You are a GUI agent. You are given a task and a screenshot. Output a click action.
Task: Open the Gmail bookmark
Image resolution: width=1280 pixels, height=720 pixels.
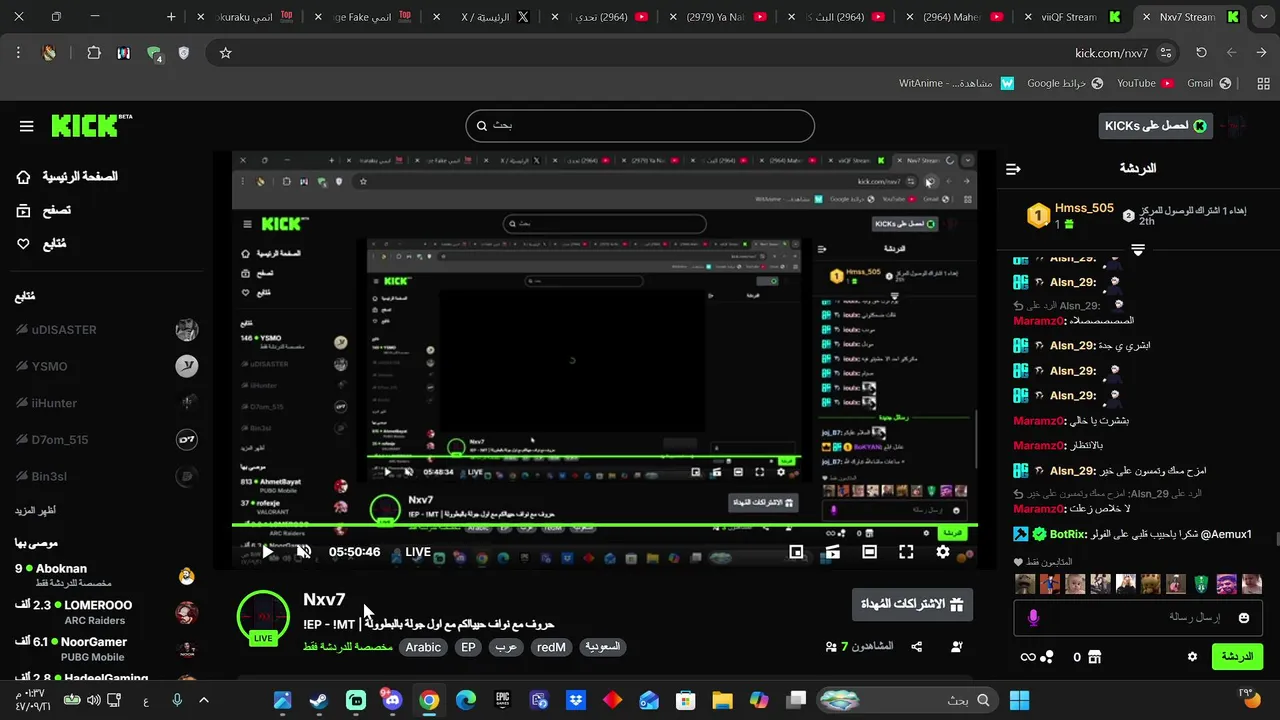pyautogui.click(x=1209, y=83)
